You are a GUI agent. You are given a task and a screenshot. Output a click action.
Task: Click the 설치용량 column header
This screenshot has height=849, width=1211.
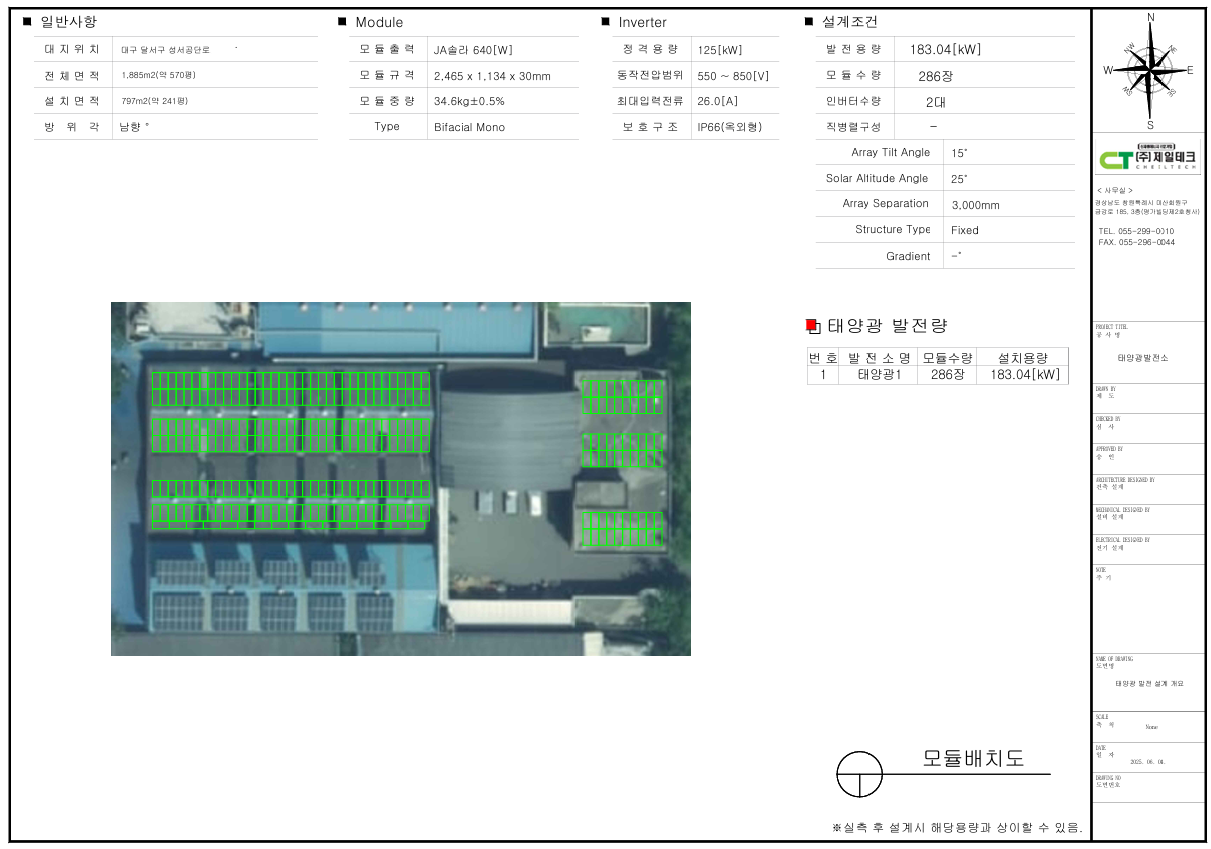[1022, 357]
